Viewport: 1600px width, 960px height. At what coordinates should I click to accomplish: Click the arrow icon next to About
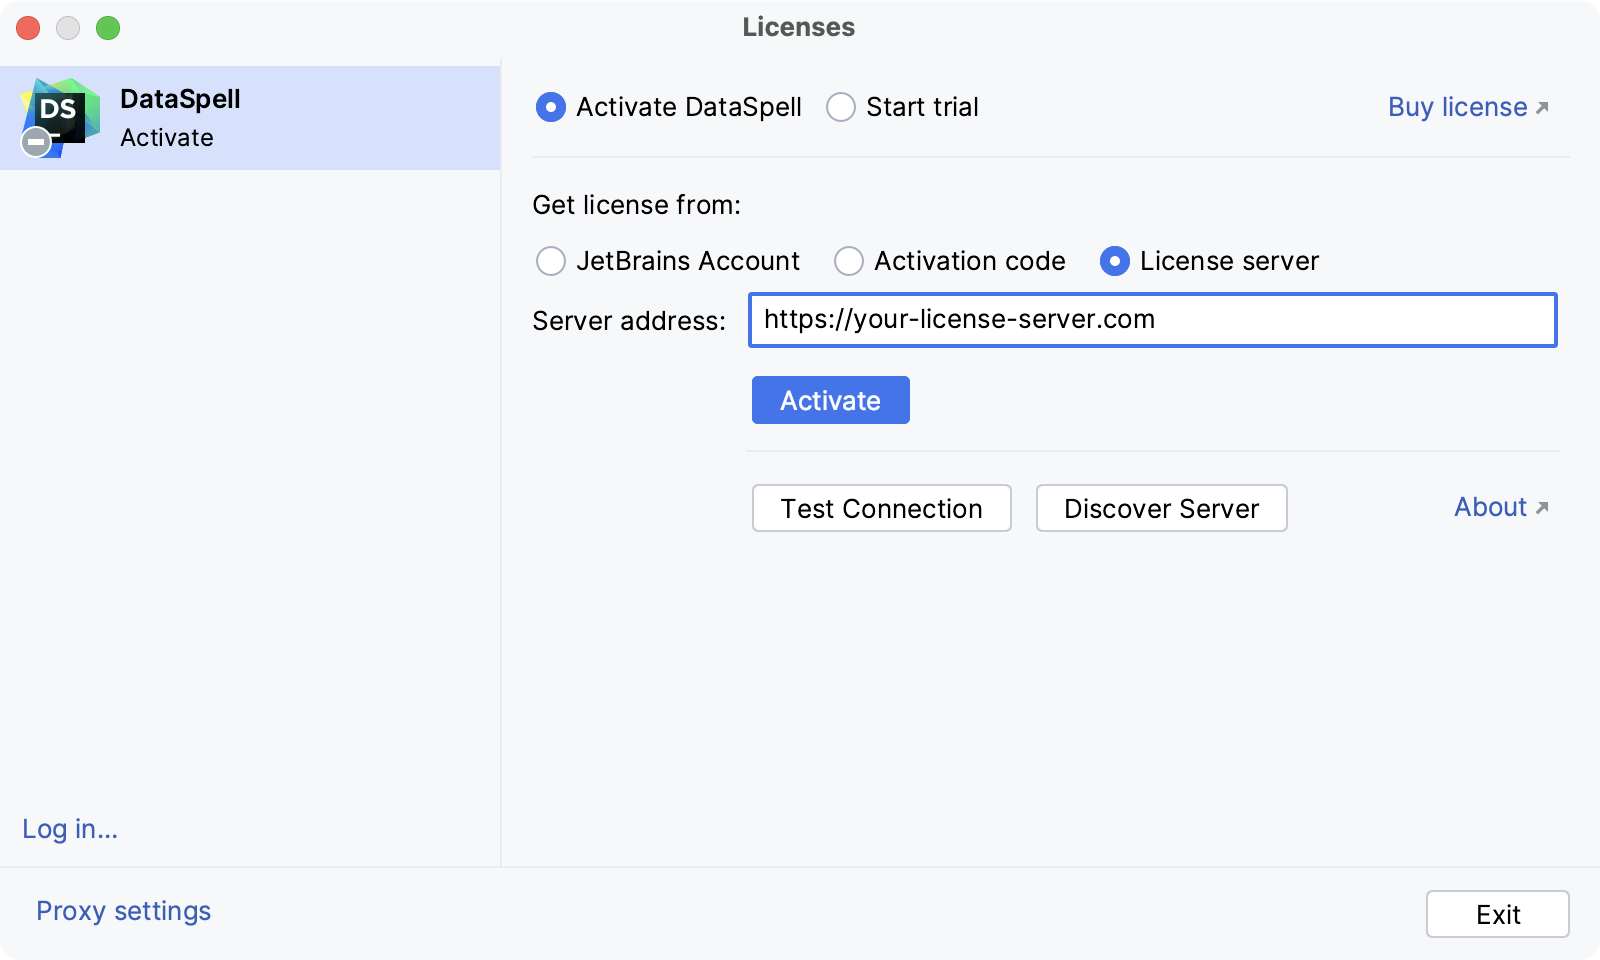(x=1540, y=507)
